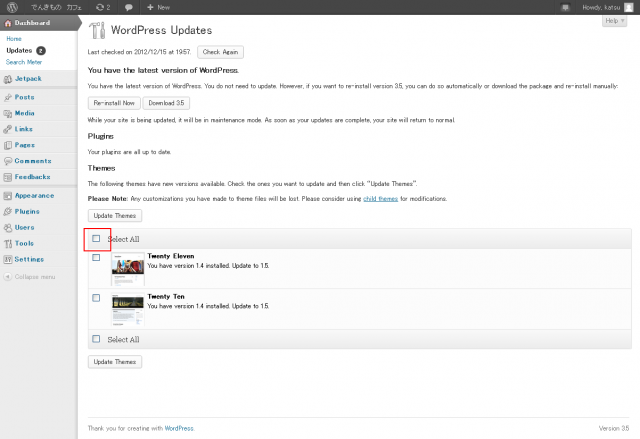Open the updates counter icon in admin bar
This screenshot has height=439, width=640.
(x=100, y=7)
